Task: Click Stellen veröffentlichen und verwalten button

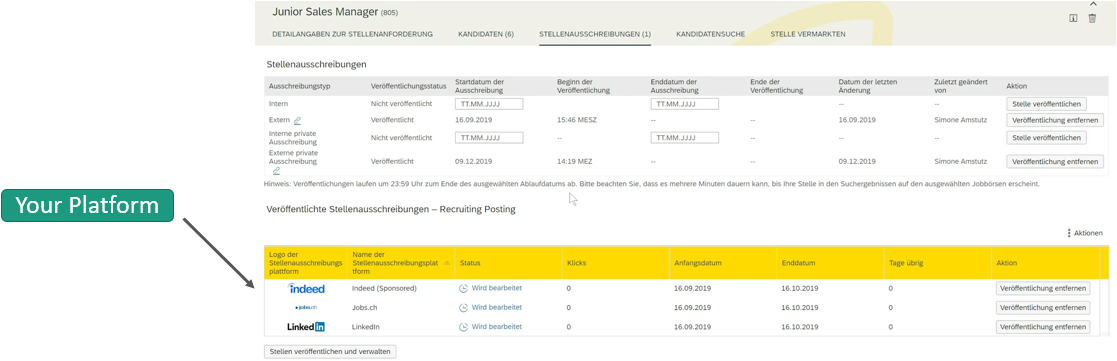Action: pos(330,352)
